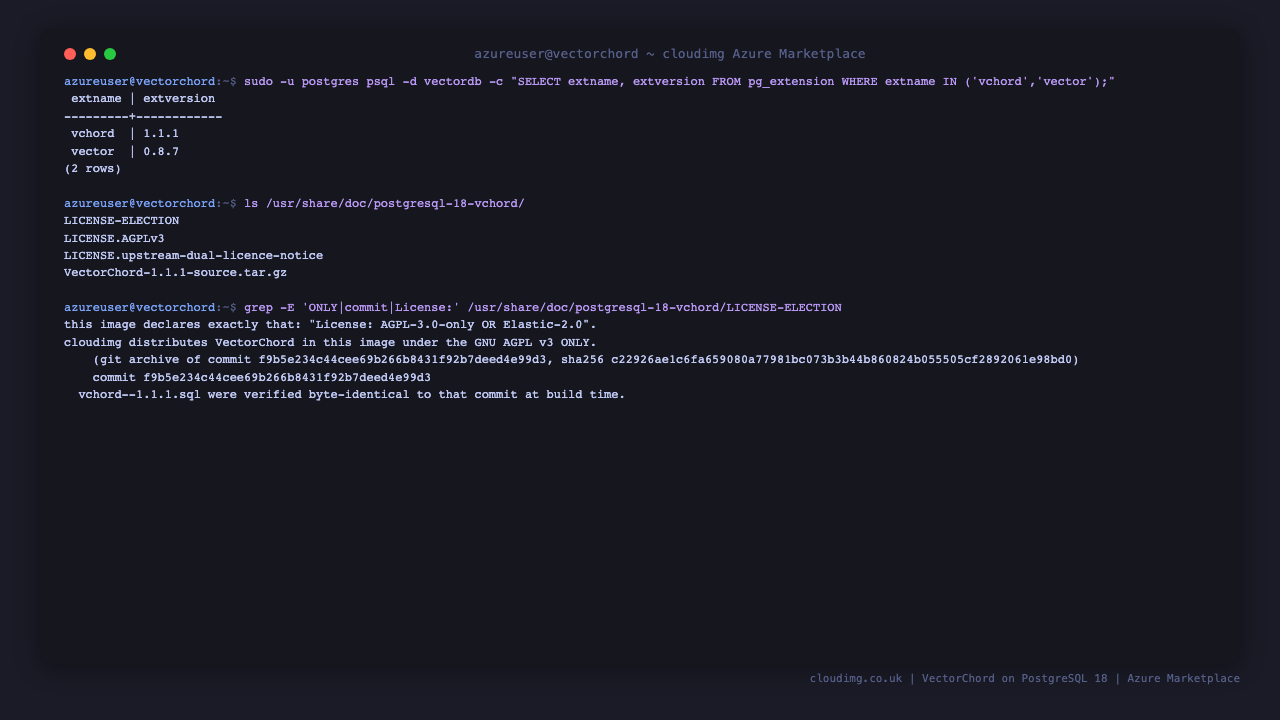Click the '(git archive of commit' output line
The width and height of the screenshot is (1280, 720).
click(x=586, y=360)
